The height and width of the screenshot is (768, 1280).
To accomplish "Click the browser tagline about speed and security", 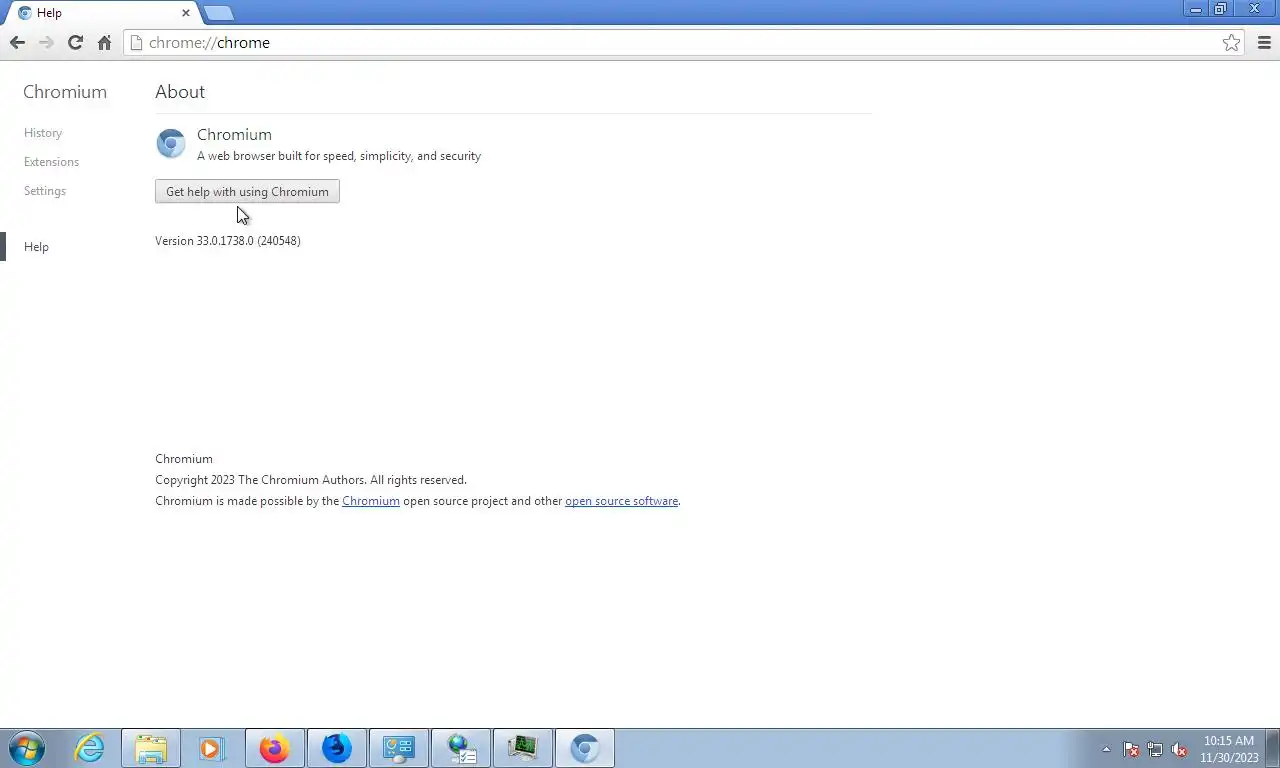I will pyautogui.click(x=339, y=156).
